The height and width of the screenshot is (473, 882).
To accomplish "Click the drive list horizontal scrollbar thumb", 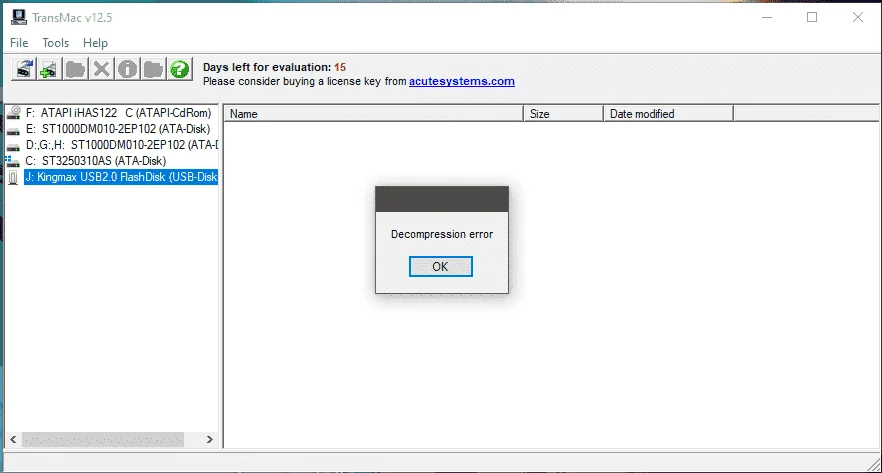I will 103,439.
